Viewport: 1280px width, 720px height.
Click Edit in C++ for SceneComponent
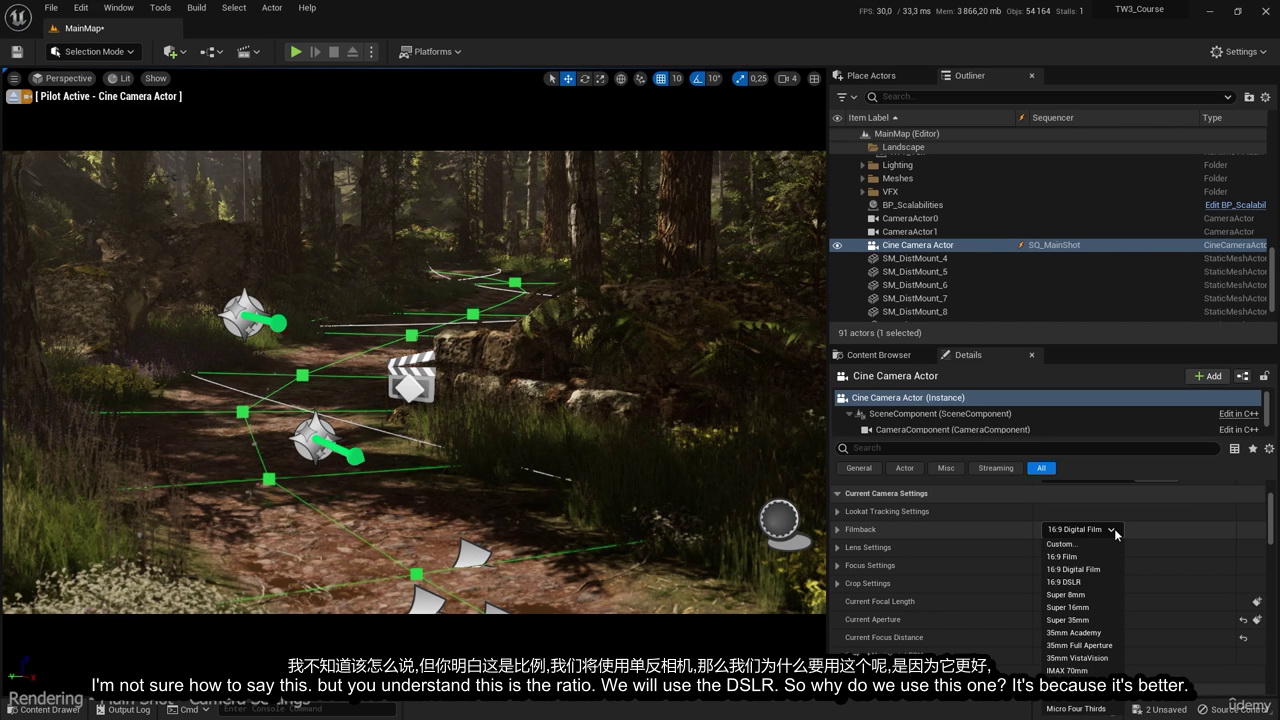[1238, 414]
